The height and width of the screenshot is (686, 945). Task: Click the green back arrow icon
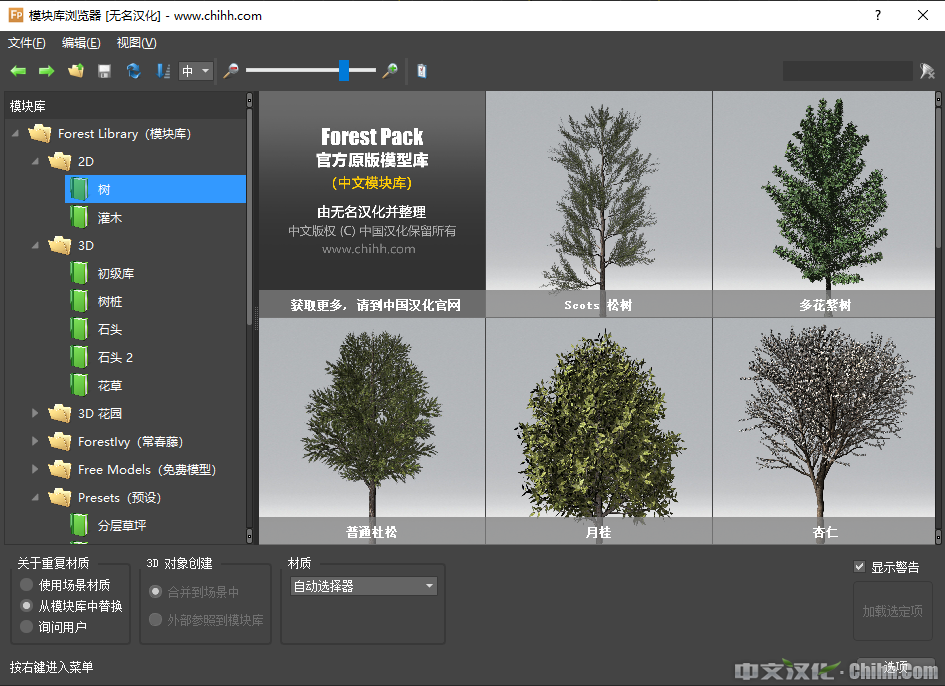point(18,71)
